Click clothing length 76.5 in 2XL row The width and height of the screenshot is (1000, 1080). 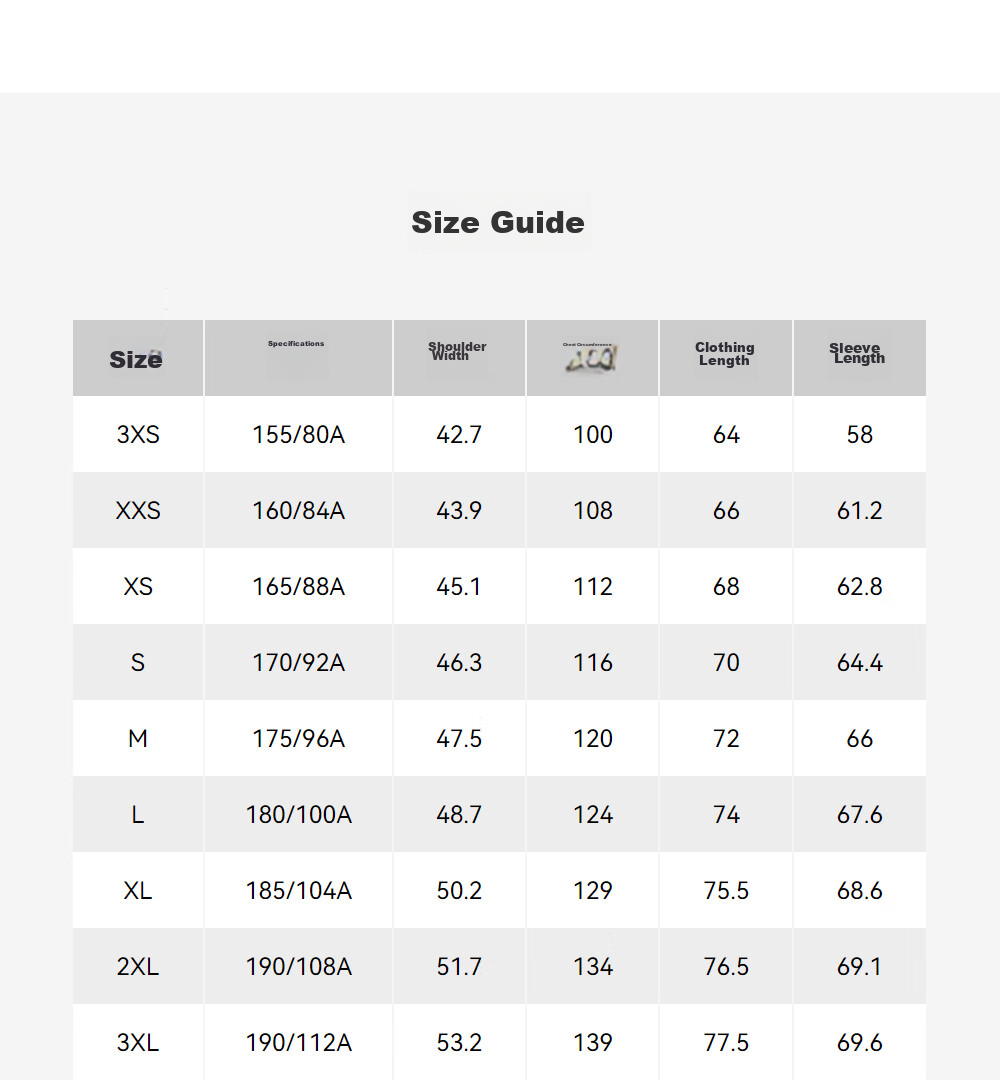coord(726,966)
